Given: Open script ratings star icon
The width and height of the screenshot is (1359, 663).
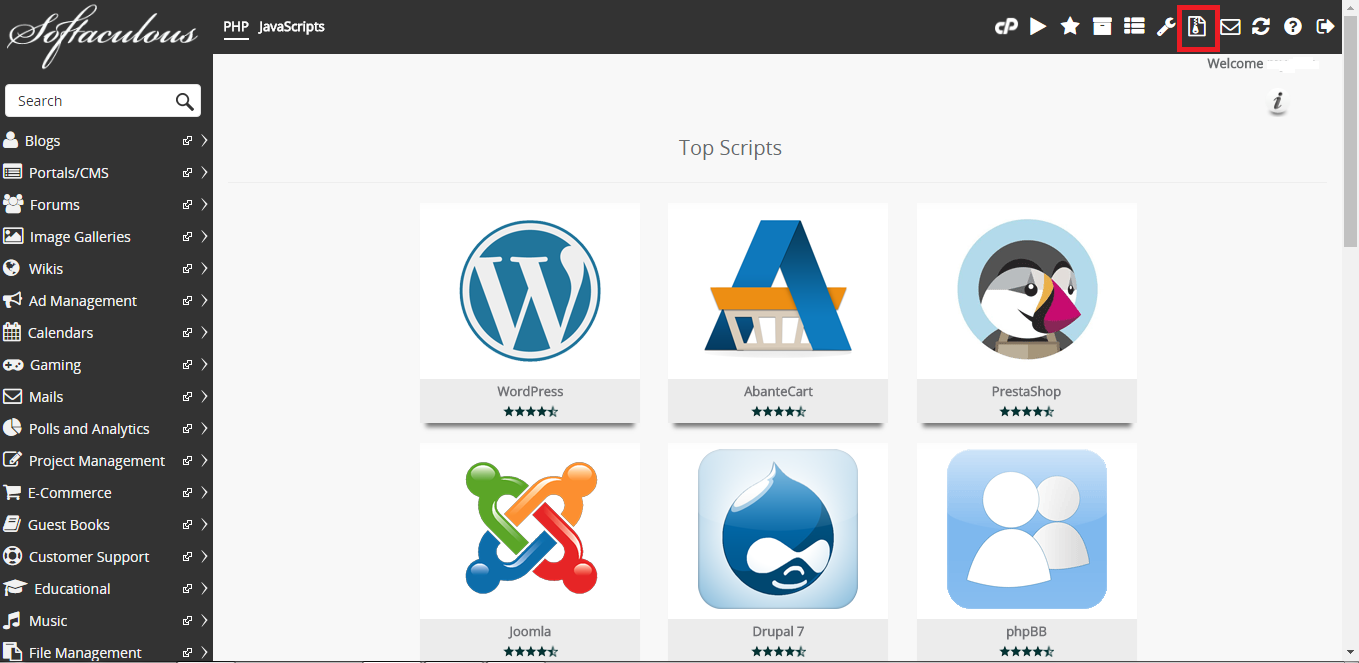Looking at the screenshot, I should pos(1070,27).
